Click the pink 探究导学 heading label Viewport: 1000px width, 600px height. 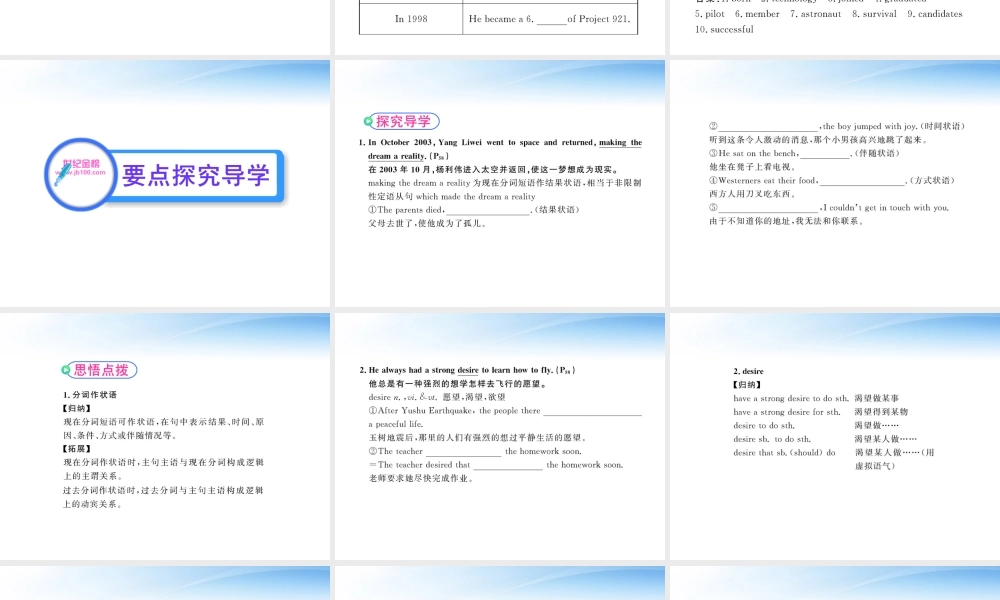click(403, 121)
